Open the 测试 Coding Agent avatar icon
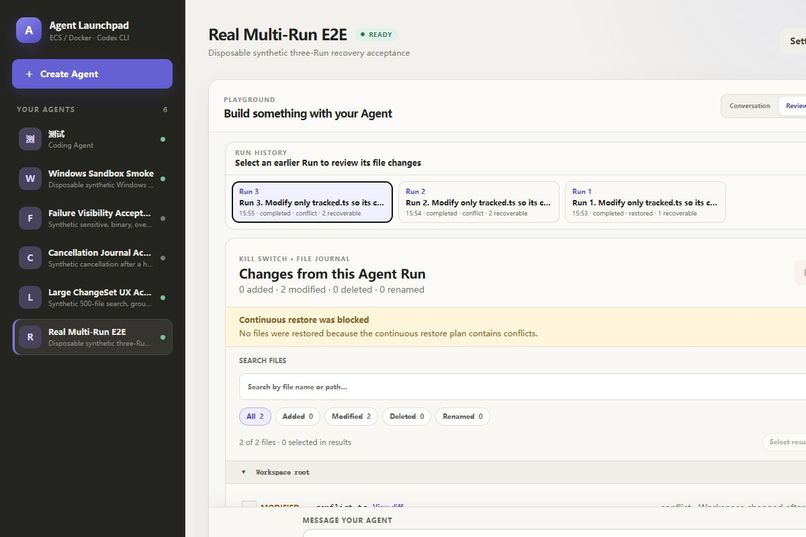The height and width of the screenshot is (537, 806). tap(30, 139)
